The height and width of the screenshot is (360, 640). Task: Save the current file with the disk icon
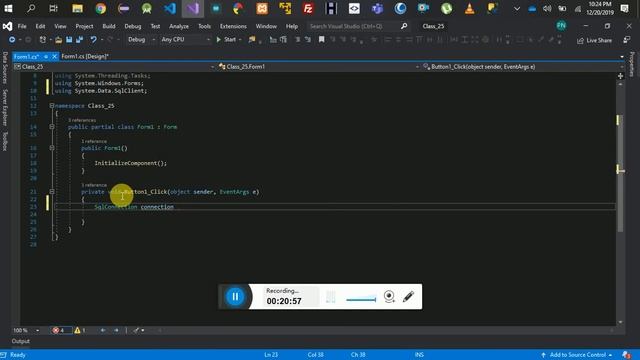coord(69,40)
